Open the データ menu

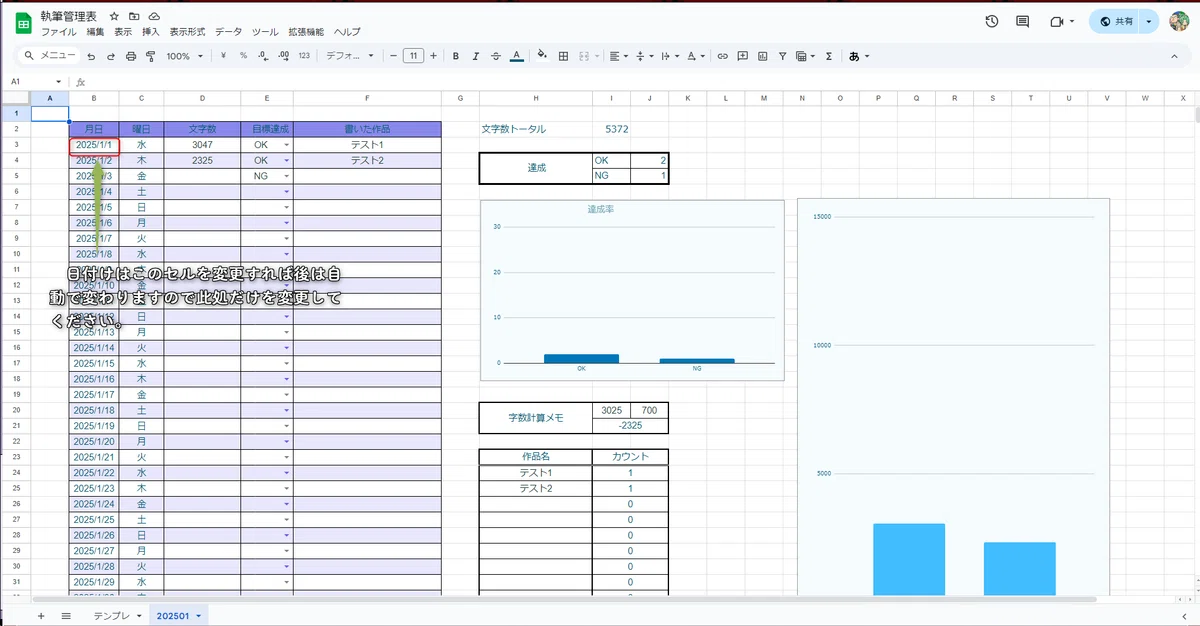click(x=228, y=32)
